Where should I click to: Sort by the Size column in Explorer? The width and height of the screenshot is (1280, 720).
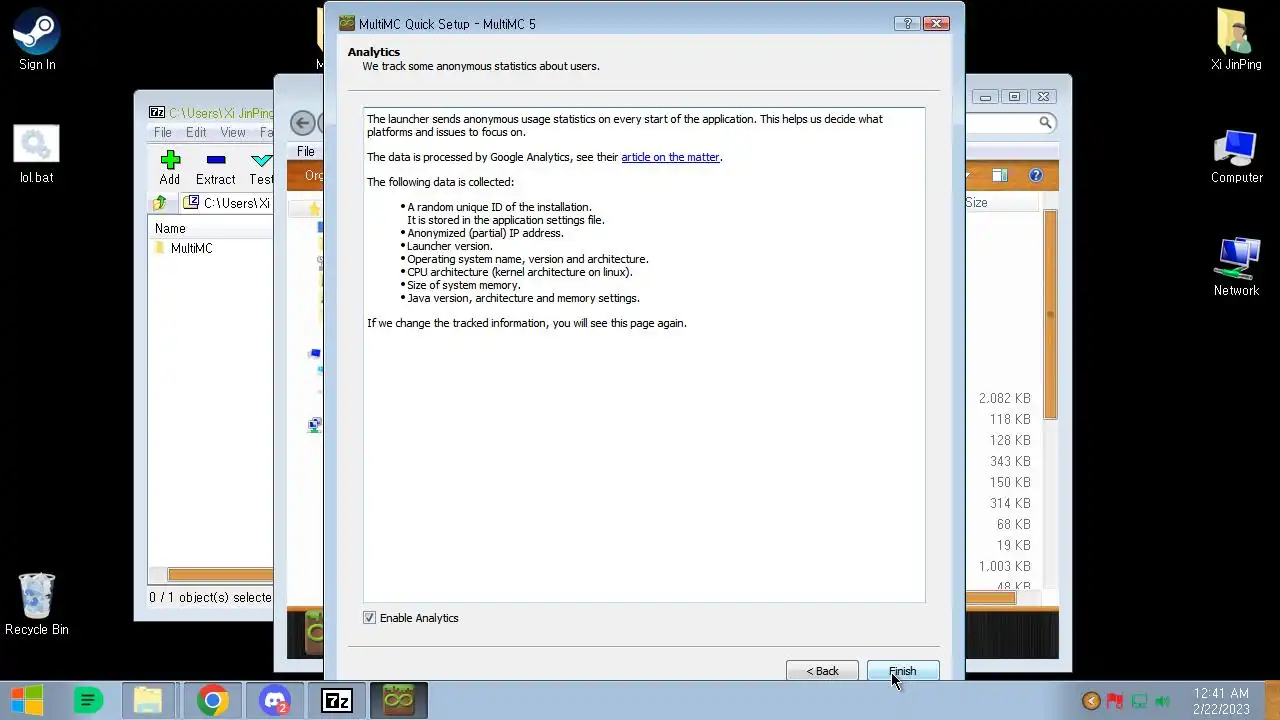click(x=1003, y=202)
